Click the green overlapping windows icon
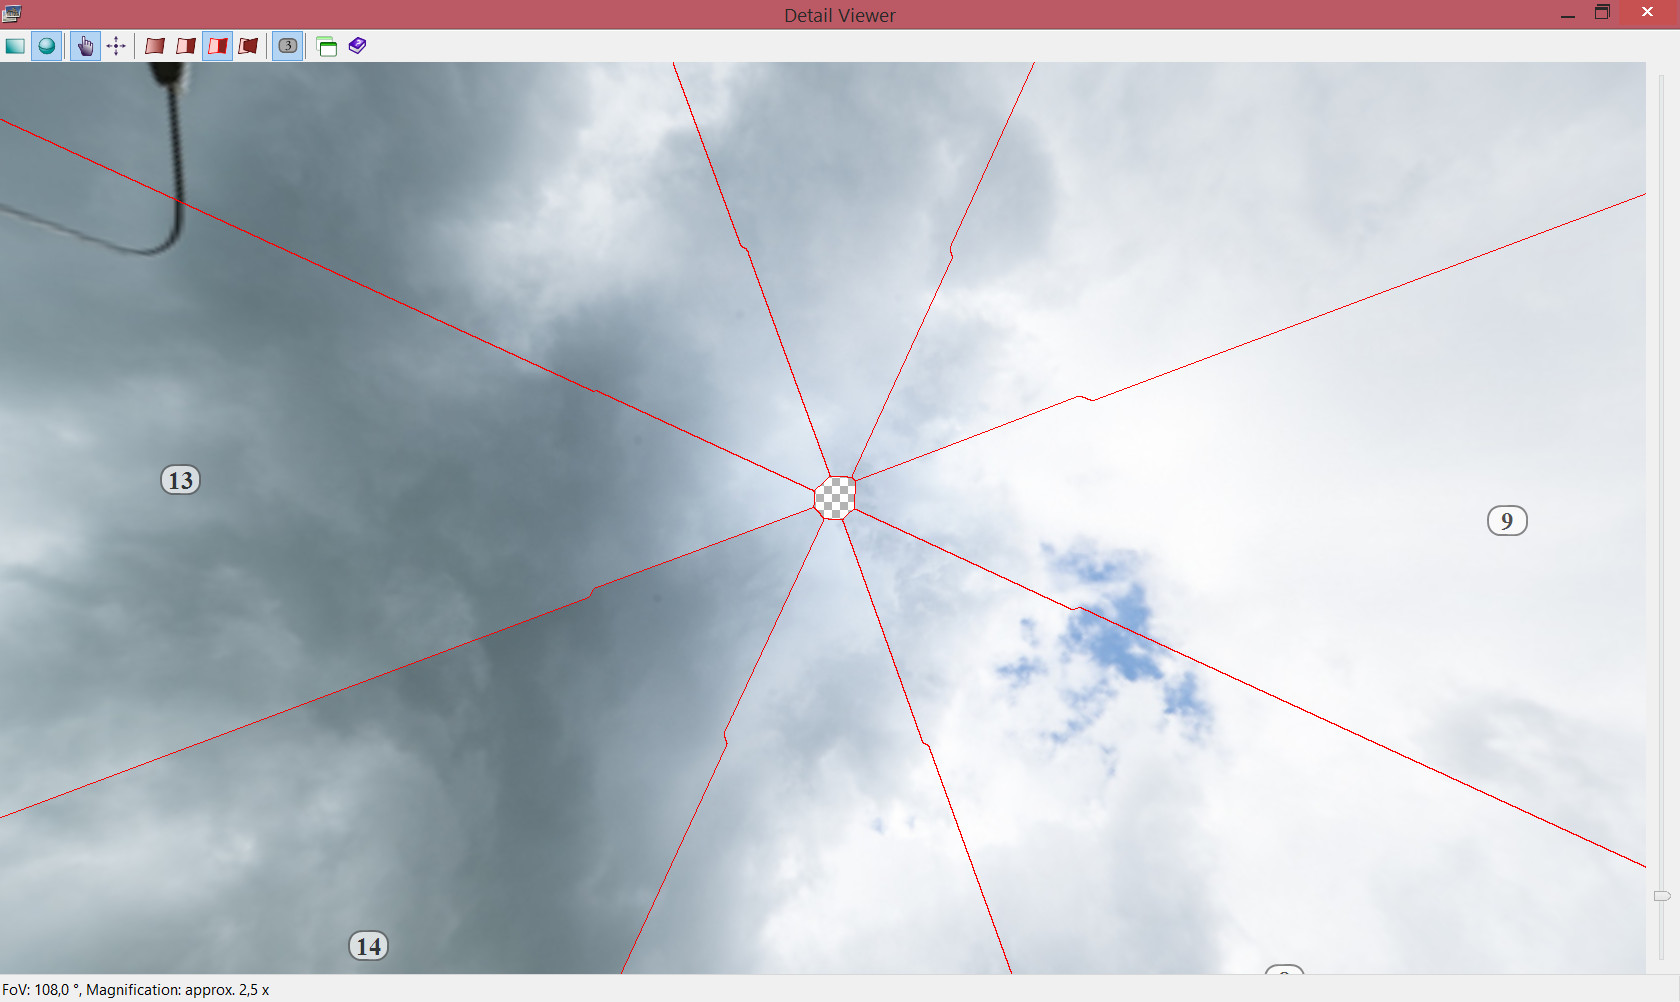 [326, 46]
